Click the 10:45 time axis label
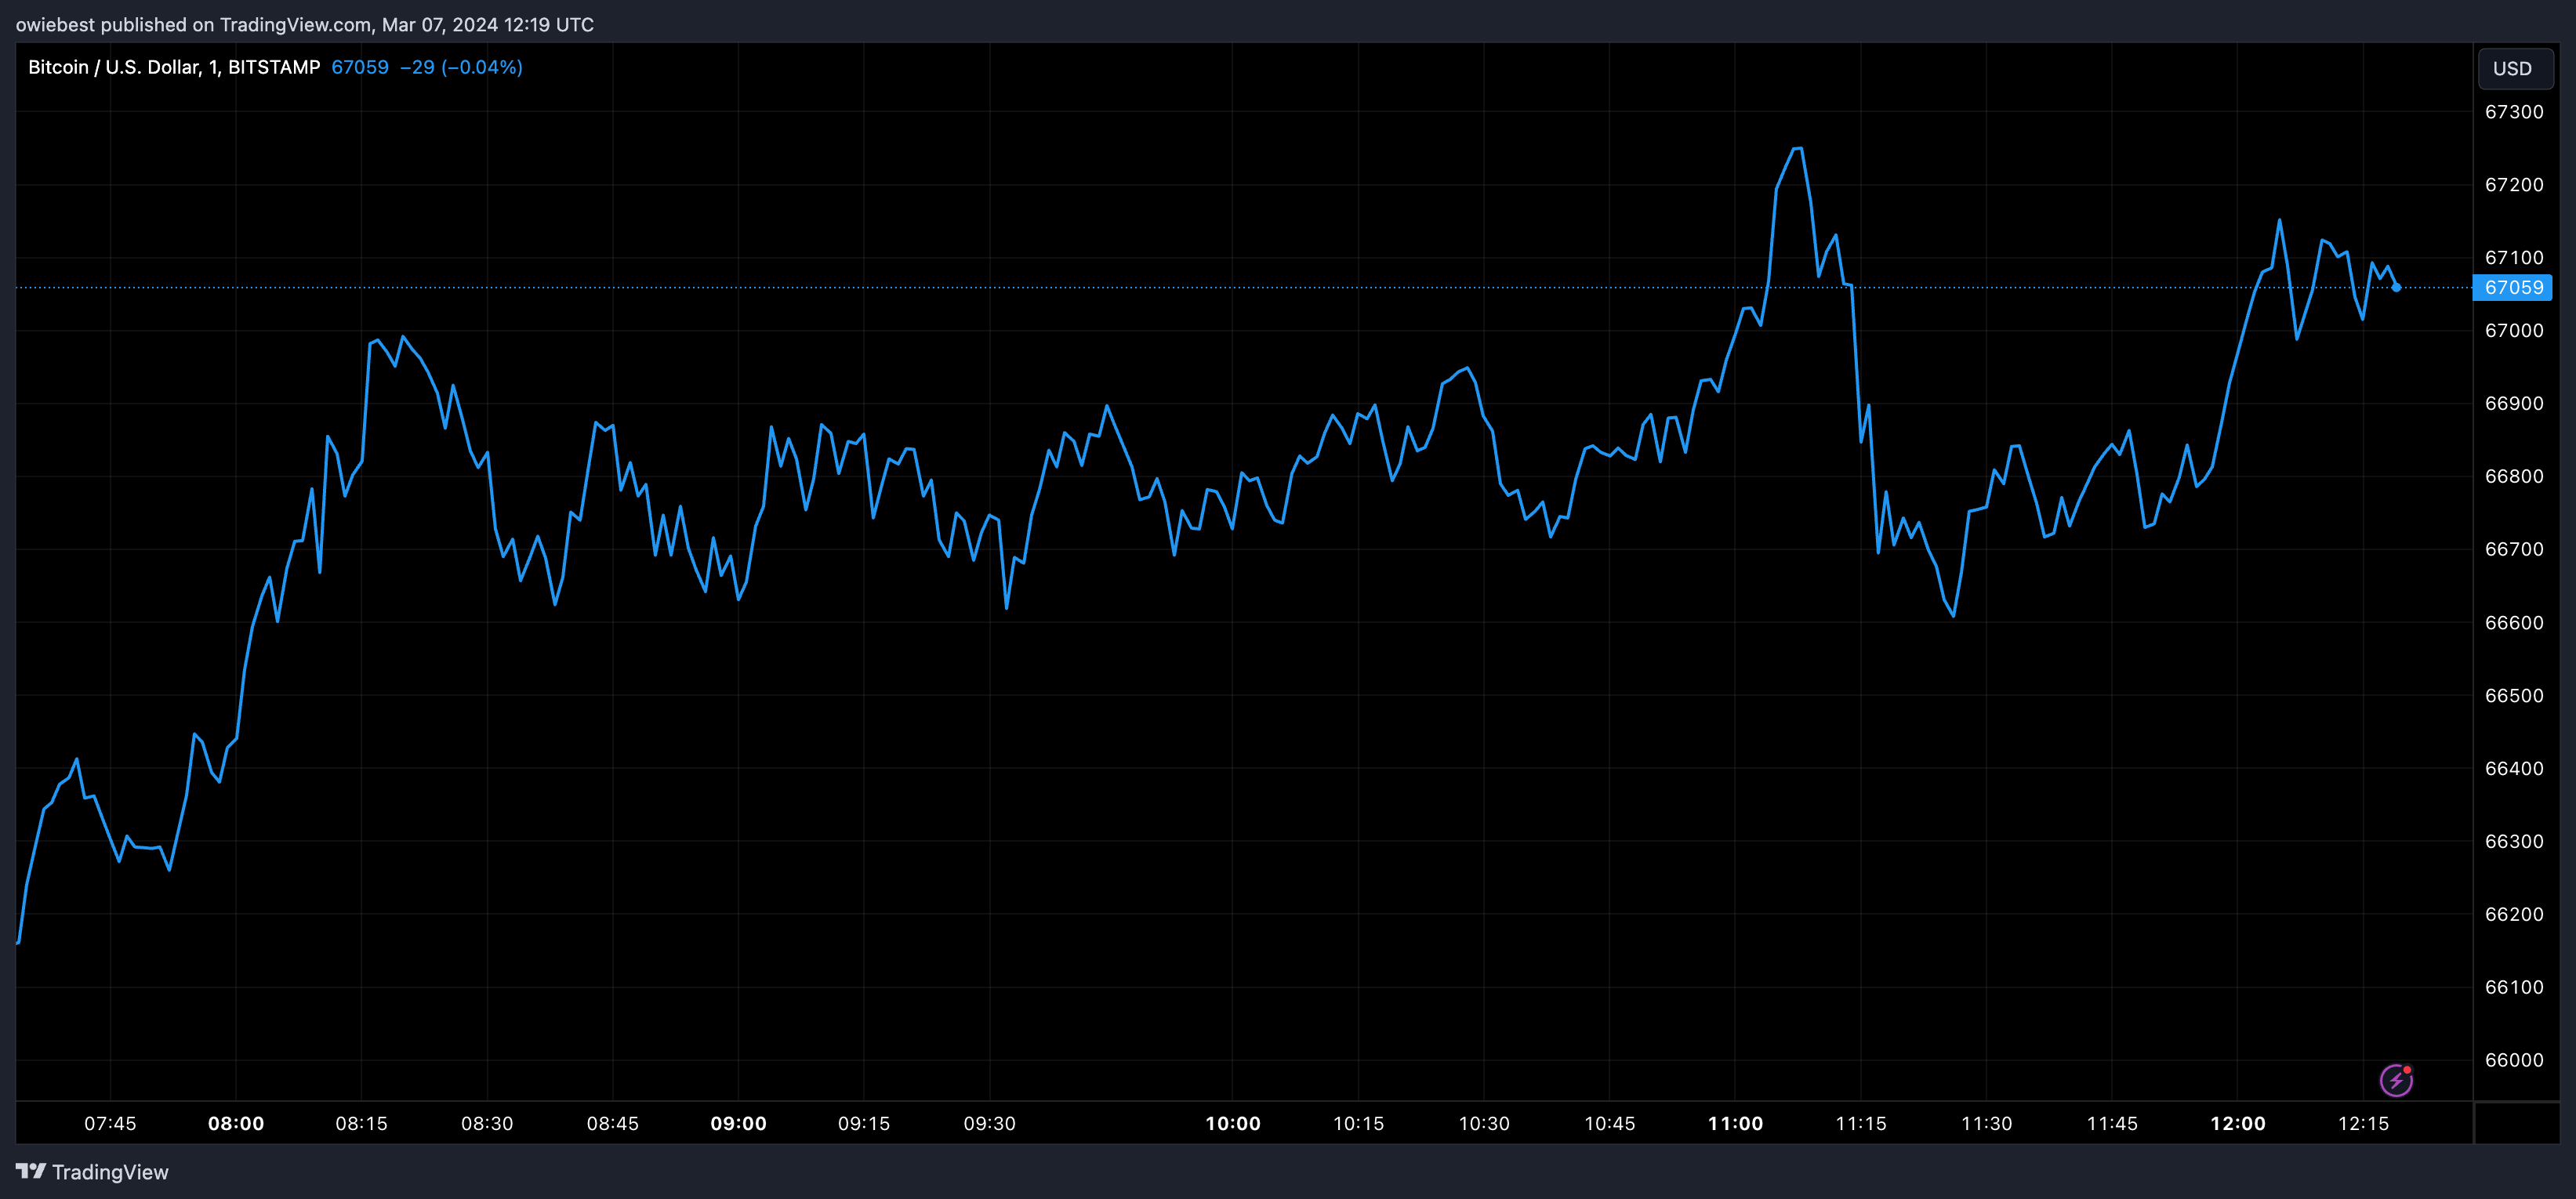The height and width of the screenshot is (1199, 2576). coord(1610,1124)
